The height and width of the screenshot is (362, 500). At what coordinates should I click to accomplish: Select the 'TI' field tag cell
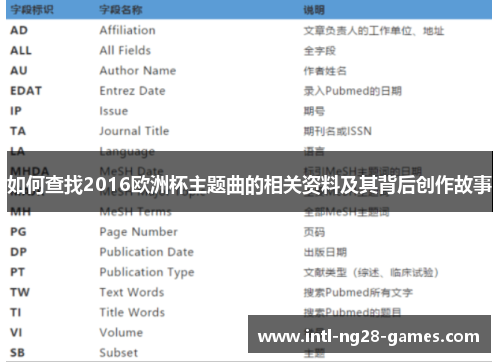pyautogui.click(x=16, y=312)
